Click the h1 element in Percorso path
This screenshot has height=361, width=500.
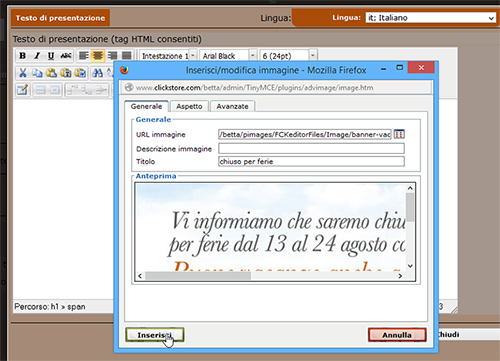point(54,306)
